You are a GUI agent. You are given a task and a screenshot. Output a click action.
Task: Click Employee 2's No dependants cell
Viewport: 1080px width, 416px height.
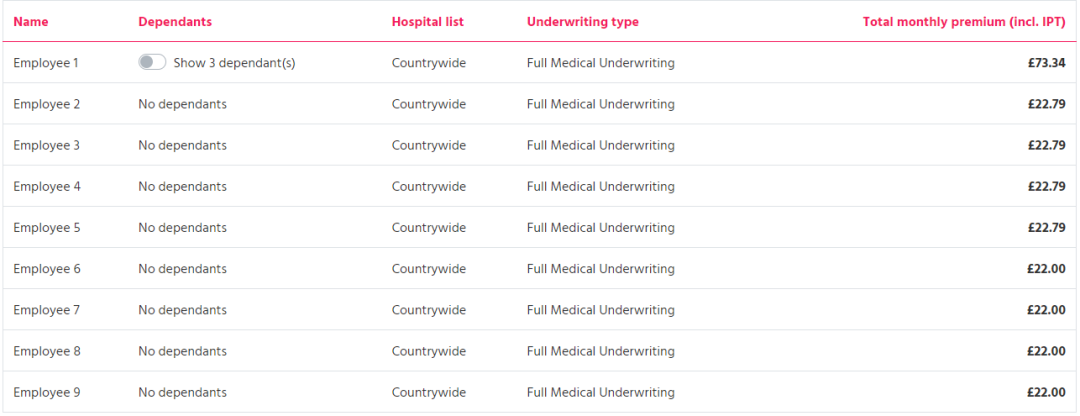(x=183, y=105)
